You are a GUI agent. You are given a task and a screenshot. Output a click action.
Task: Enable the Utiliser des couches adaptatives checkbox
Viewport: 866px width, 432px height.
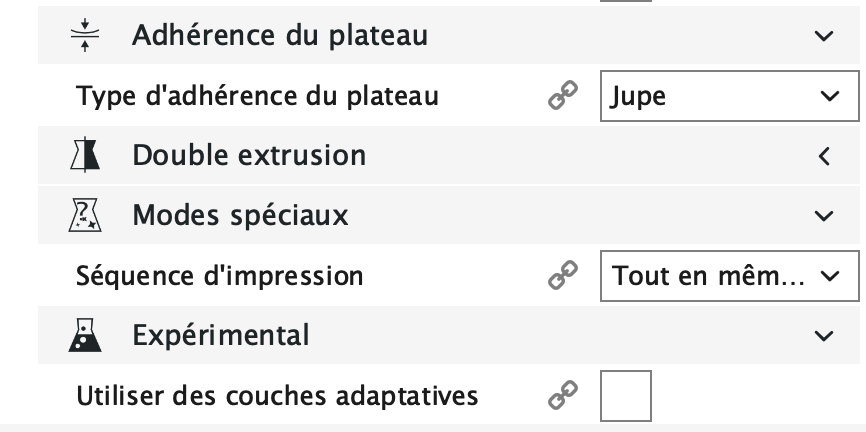point(625,395)
